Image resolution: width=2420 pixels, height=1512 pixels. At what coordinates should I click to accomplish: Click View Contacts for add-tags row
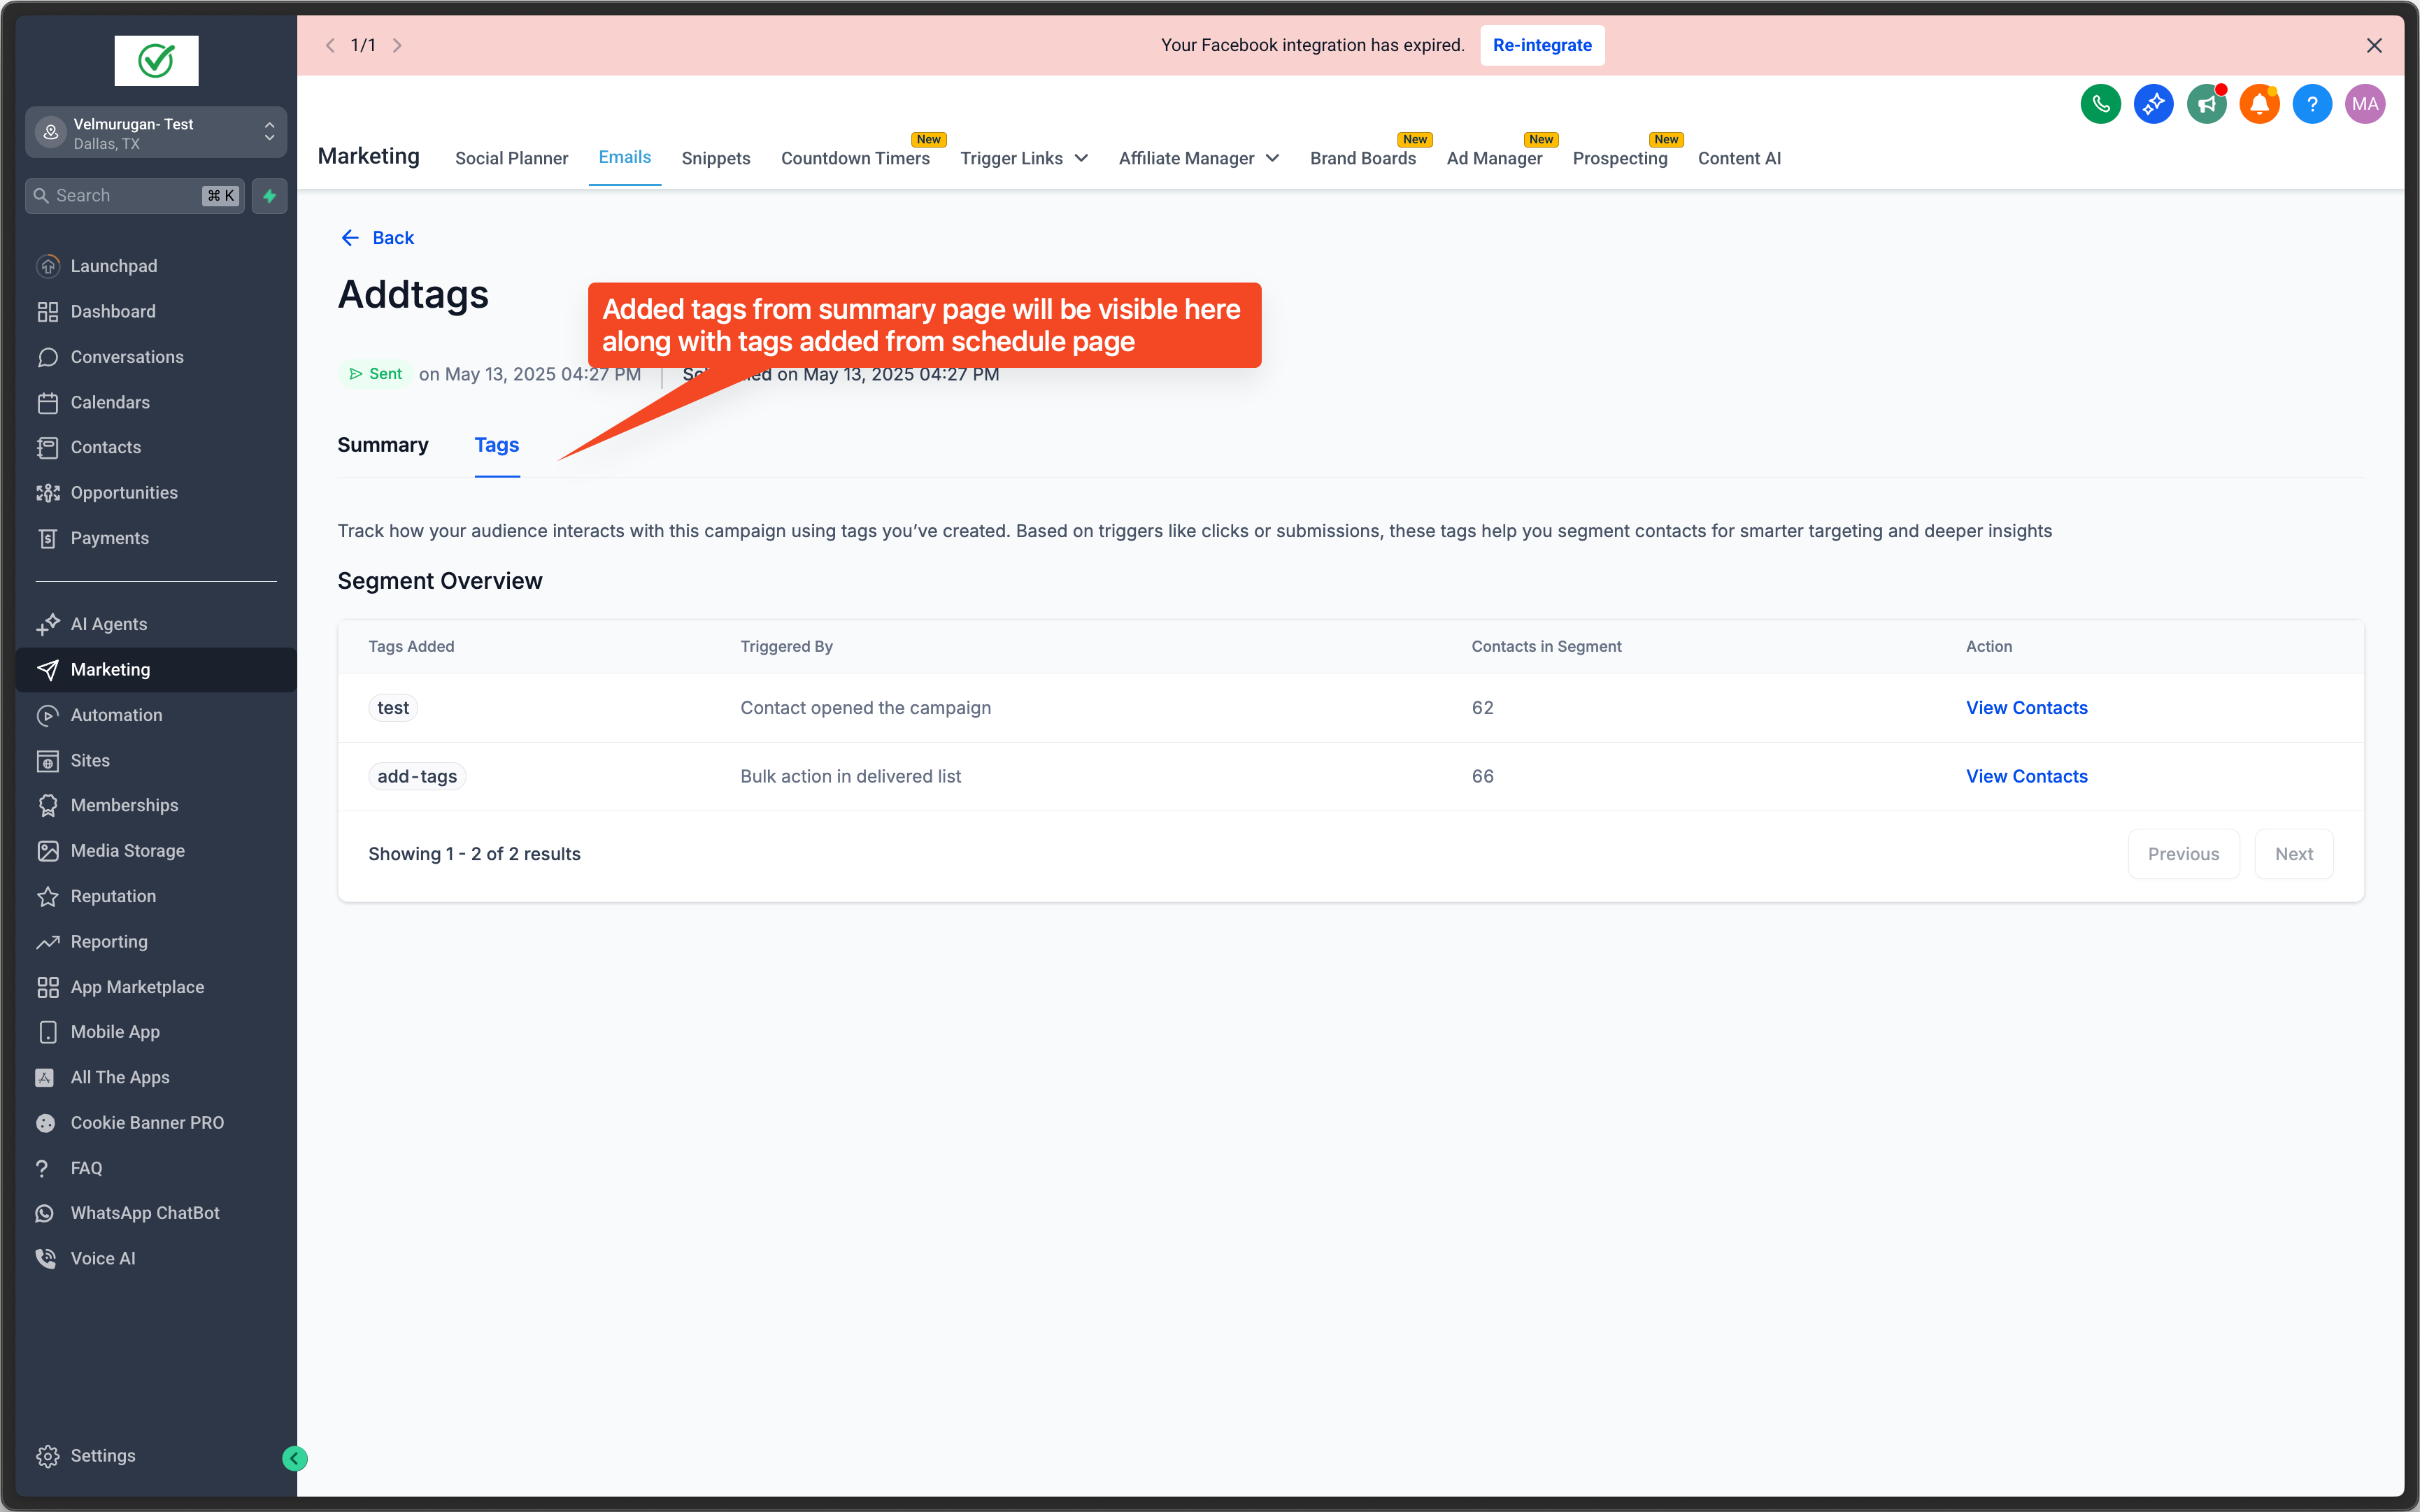(2026, 776)
